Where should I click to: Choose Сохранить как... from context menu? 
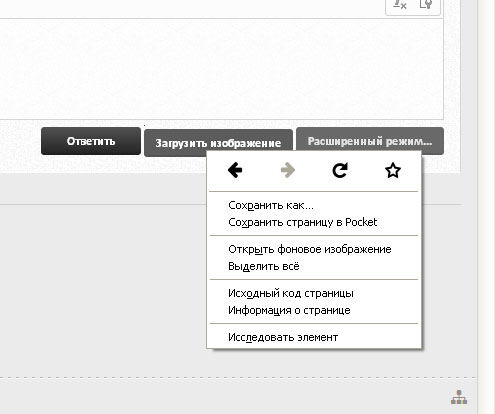(313, 205)
